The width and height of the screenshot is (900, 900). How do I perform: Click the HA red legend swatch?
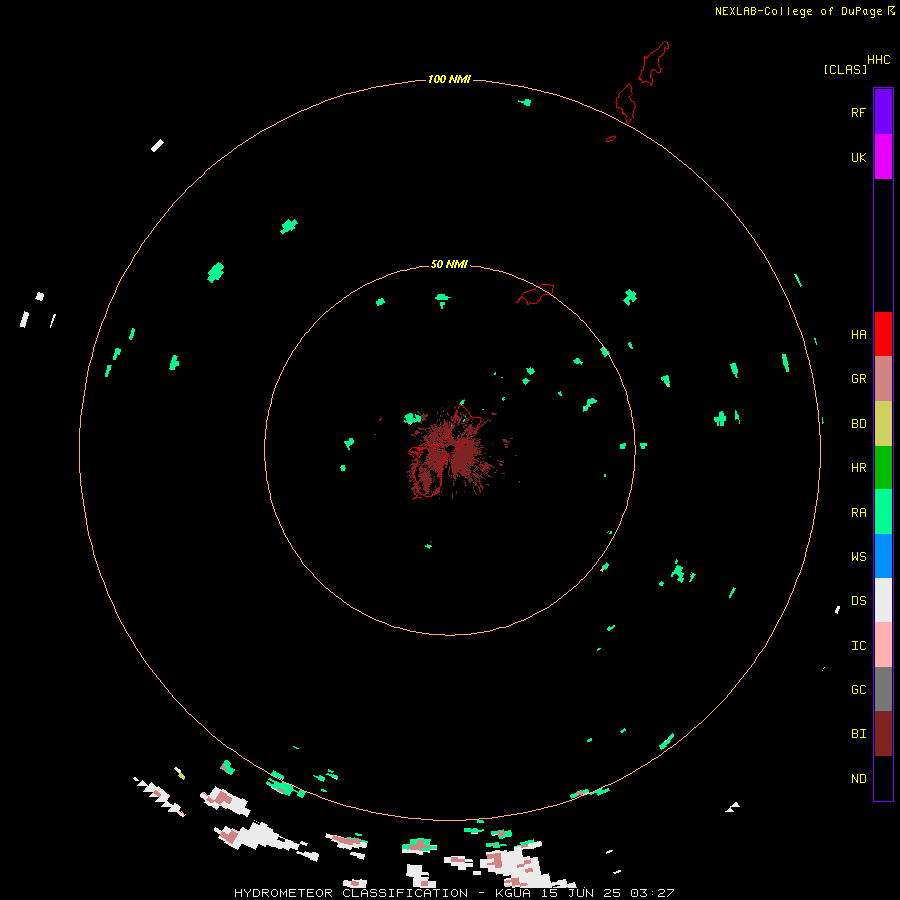click(883, 334)
